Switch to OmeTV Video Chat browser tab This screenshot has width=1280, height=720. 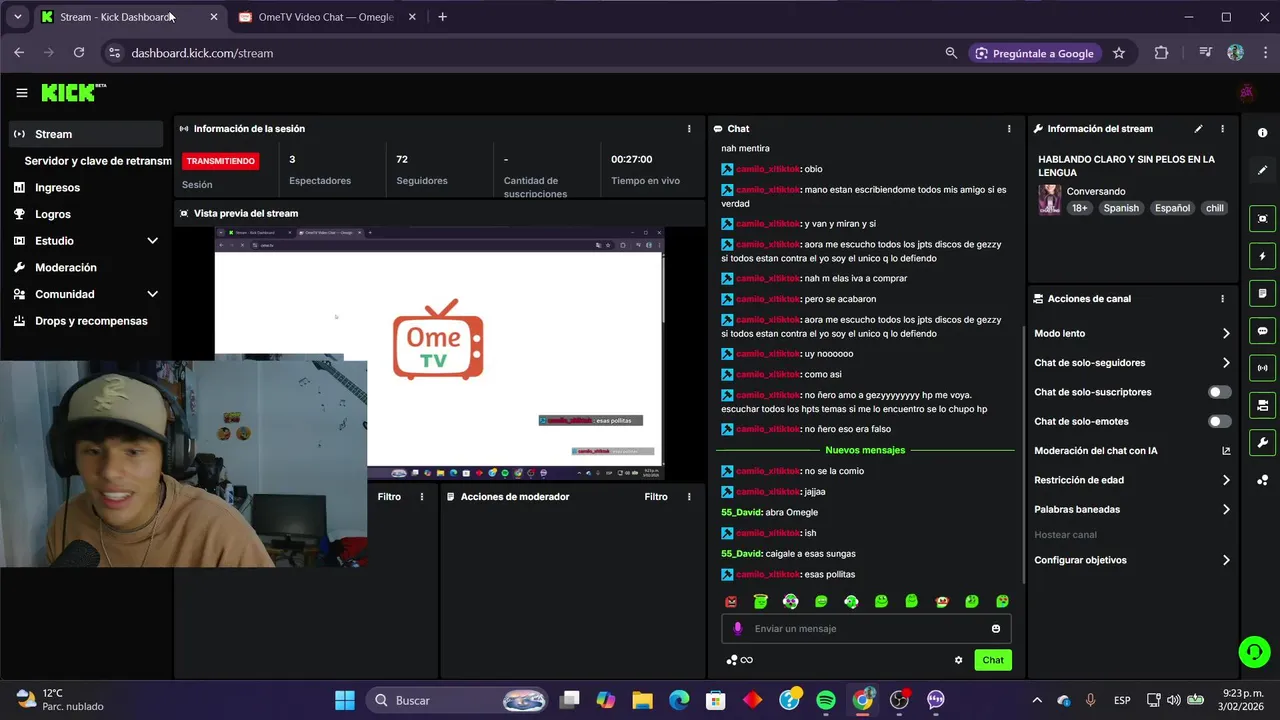click(327, 17)
